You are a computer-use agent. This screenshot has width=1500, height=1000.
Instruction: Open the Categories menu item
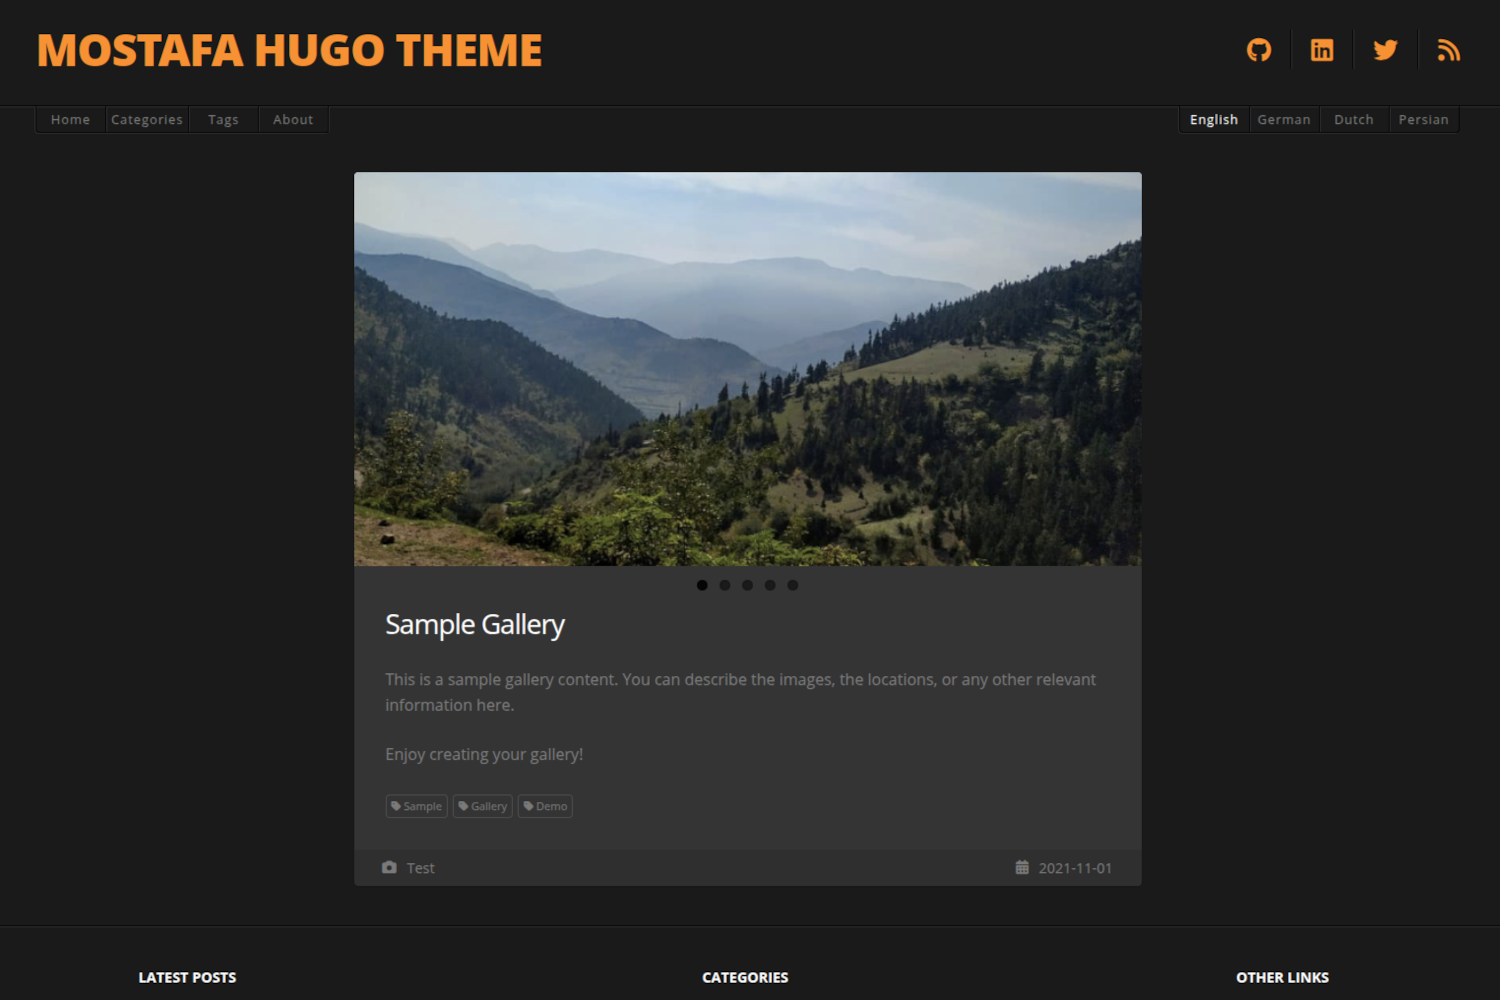(x=147, y=119)
